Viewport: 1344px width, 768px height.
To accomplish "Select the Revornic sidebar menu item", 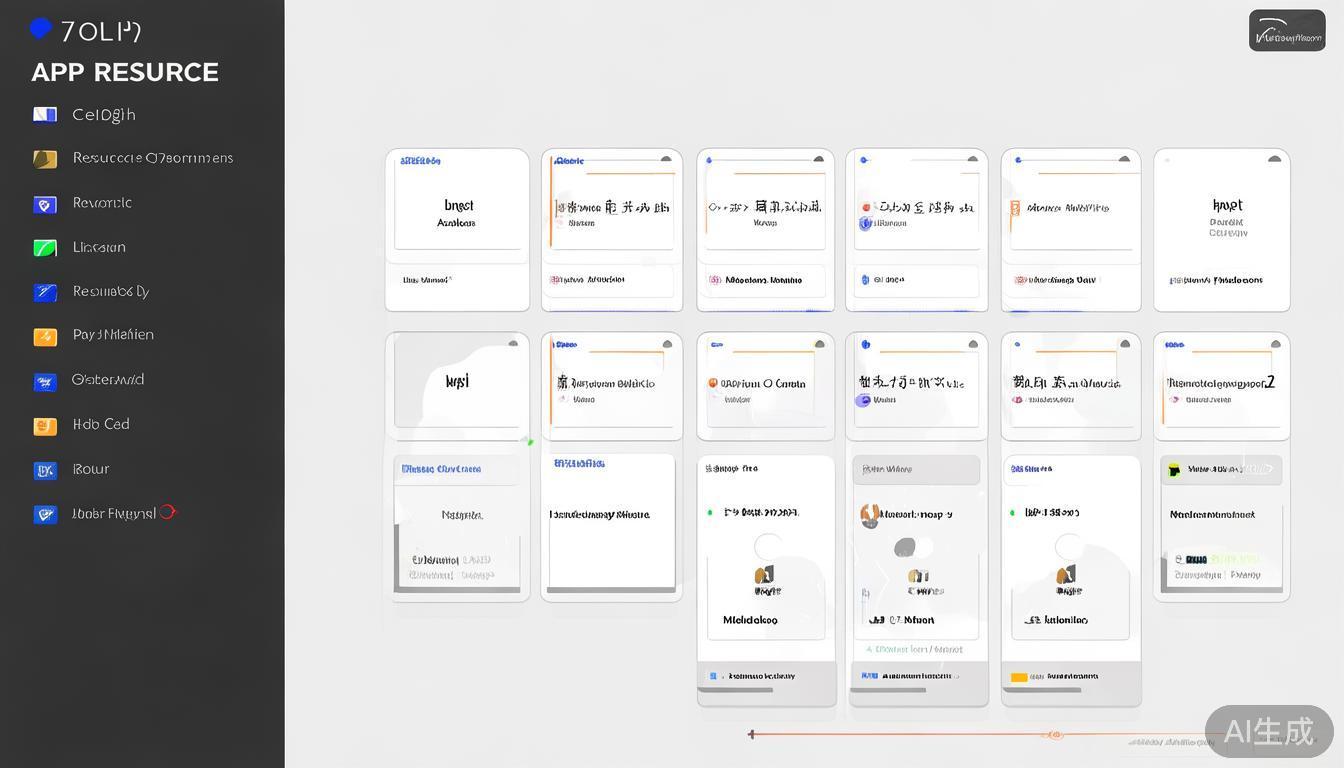I will 102,203.
